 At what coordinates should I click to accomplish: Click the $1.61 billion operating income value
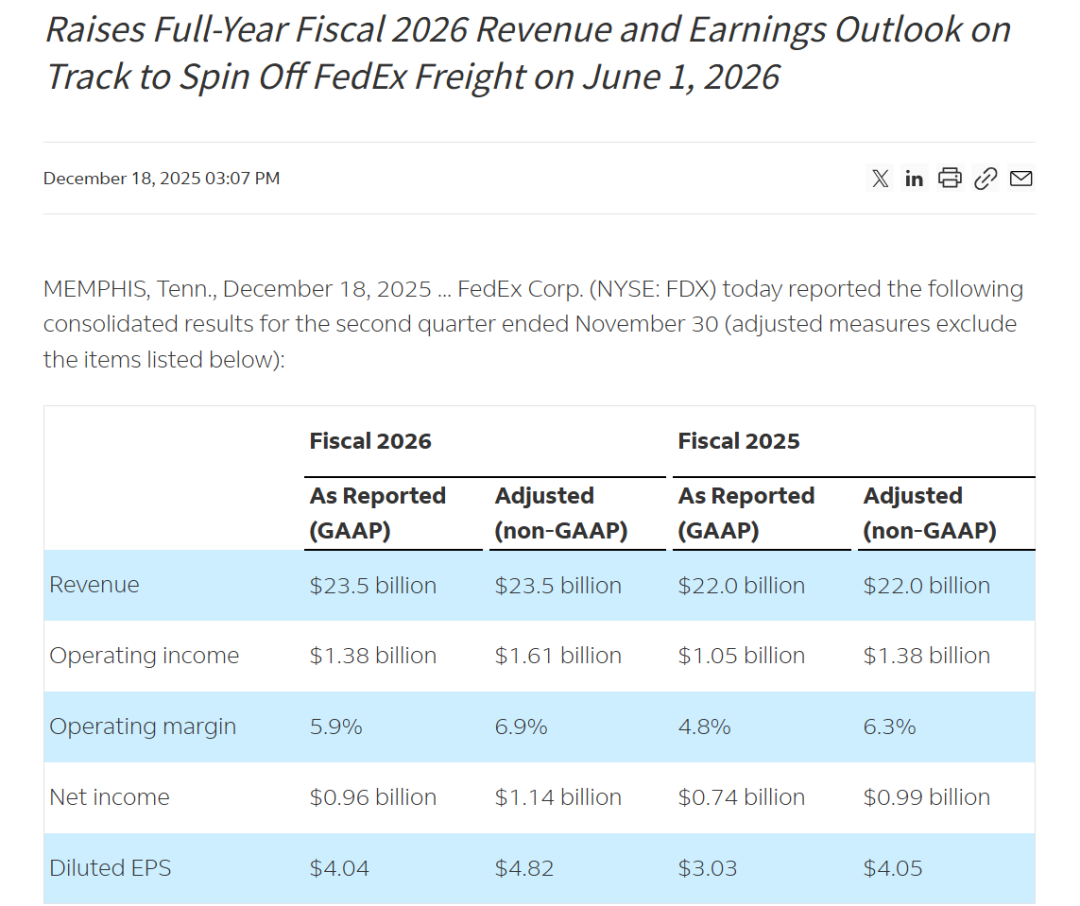click(x=558, y=656)
